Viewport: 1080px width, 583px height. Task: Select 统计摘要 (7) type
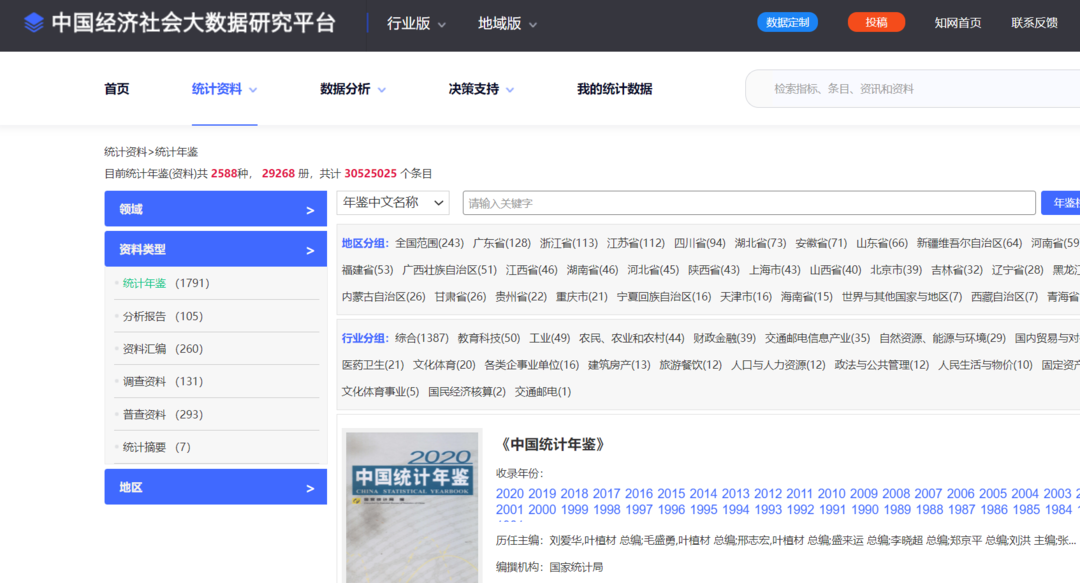156,447
